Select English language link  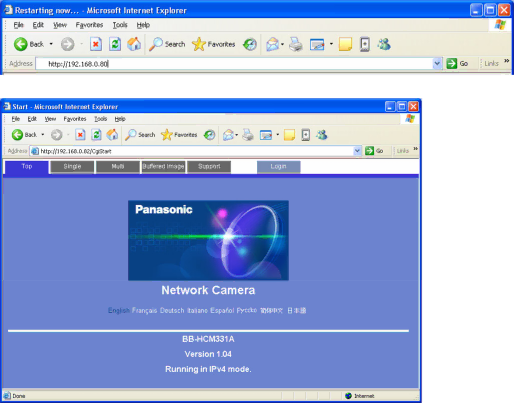click(119, 310)
